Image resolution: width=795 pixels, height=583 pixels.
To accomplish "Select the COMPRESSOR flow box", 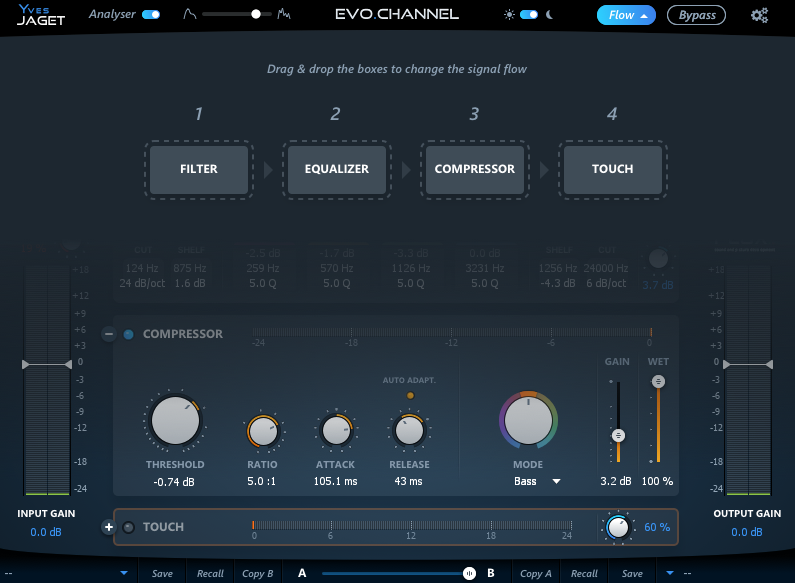I will (x=475, y=169).
